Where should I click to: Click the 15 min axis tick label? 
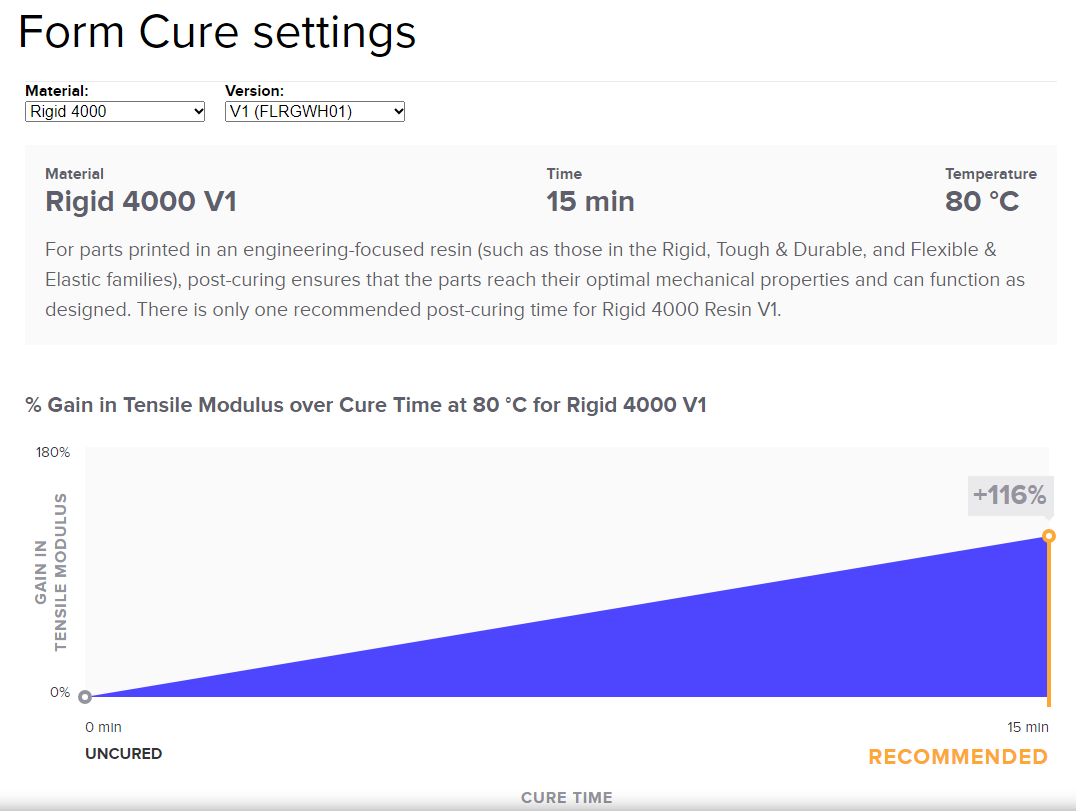point(1027,727)
